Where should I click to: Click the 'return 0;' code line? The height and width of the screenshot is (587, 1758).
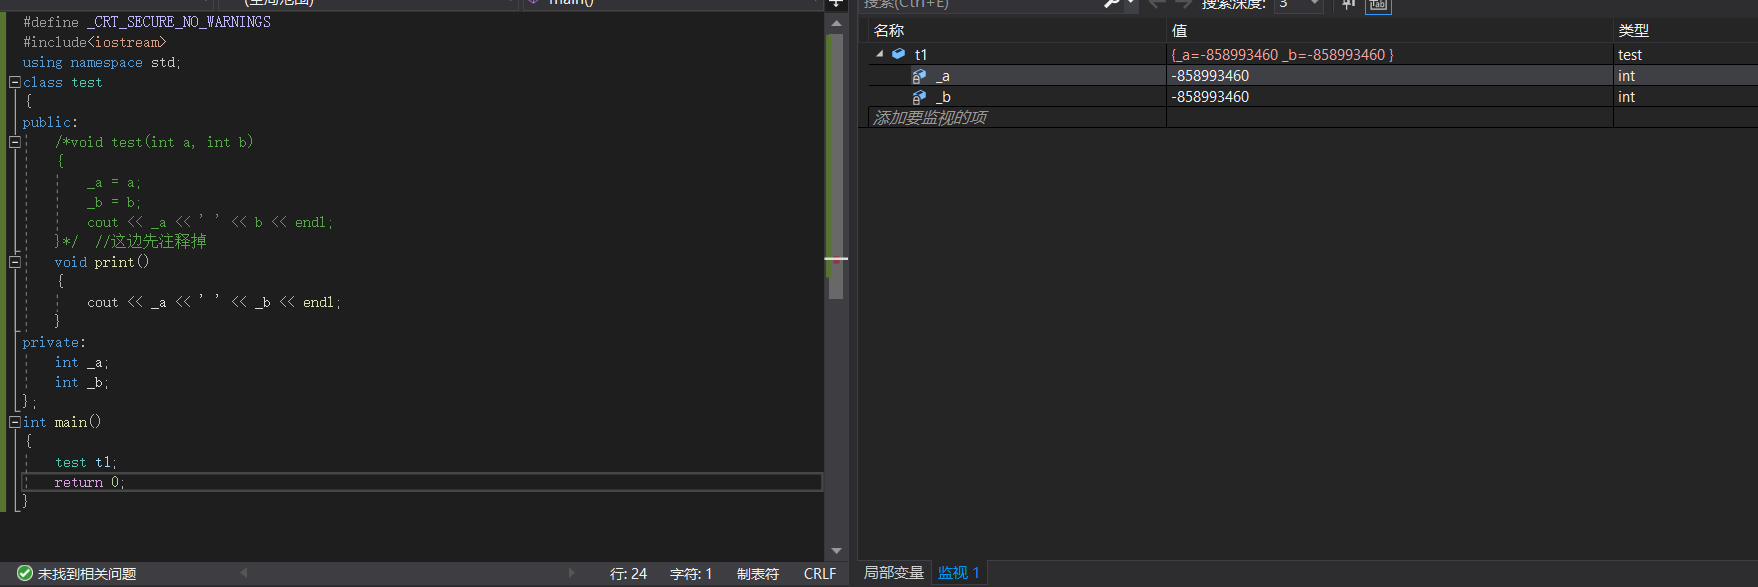89,482
